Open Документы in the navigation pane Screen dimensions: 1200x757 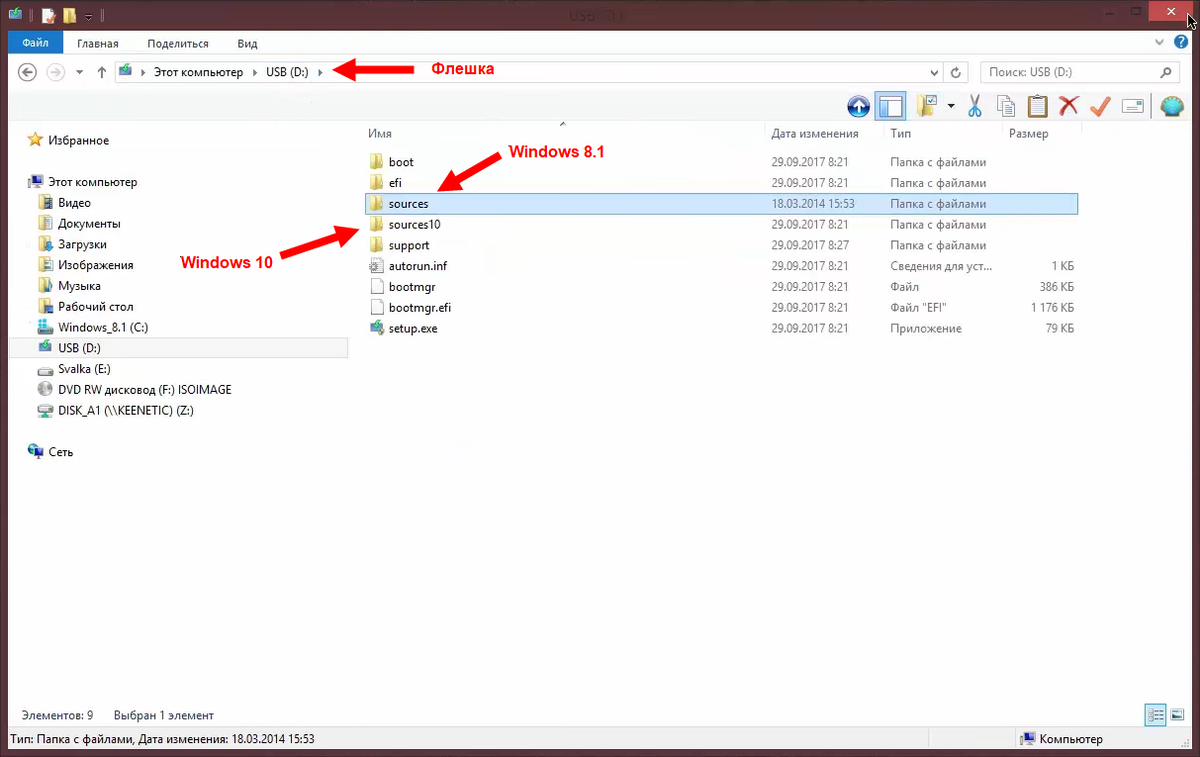pos(89,224)
